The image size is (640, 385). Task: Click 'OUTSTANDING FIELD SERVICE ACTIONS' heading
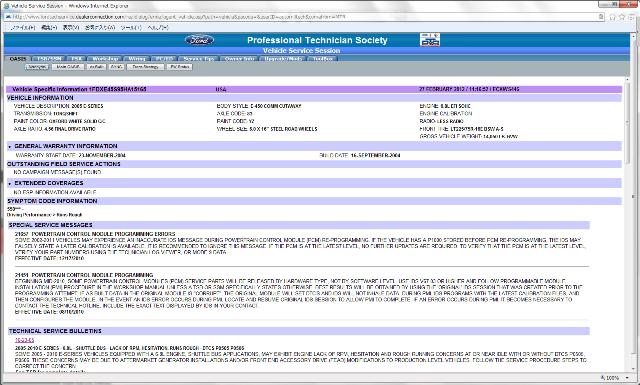[64, 164]
